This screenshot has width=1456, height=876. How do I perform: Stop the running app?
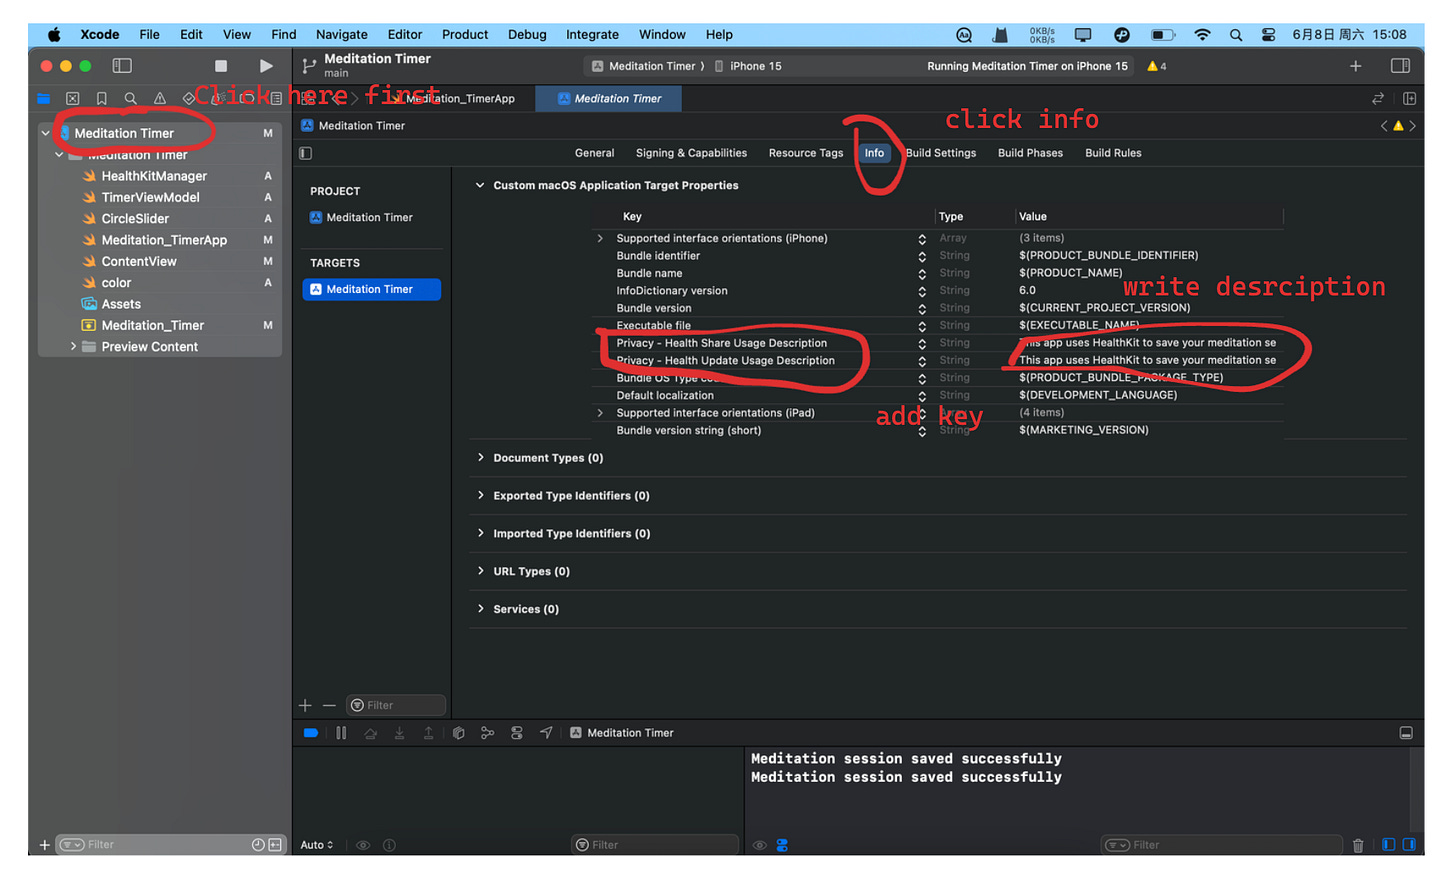click(221, 66)
